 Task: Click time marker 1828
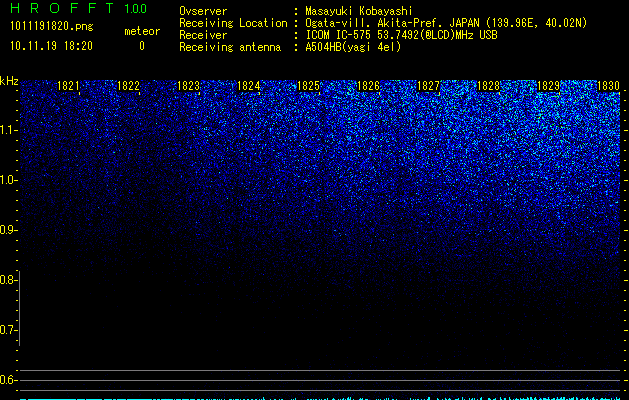tap(488, 86)
